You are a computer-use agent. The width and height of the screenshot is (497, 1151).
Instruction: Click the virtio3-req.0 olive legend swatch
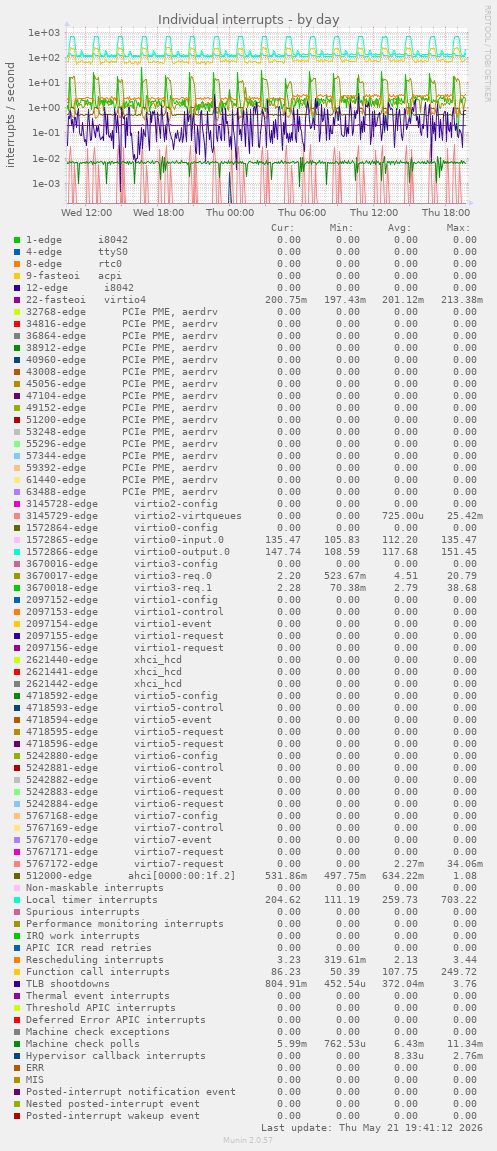coord(17,576)
